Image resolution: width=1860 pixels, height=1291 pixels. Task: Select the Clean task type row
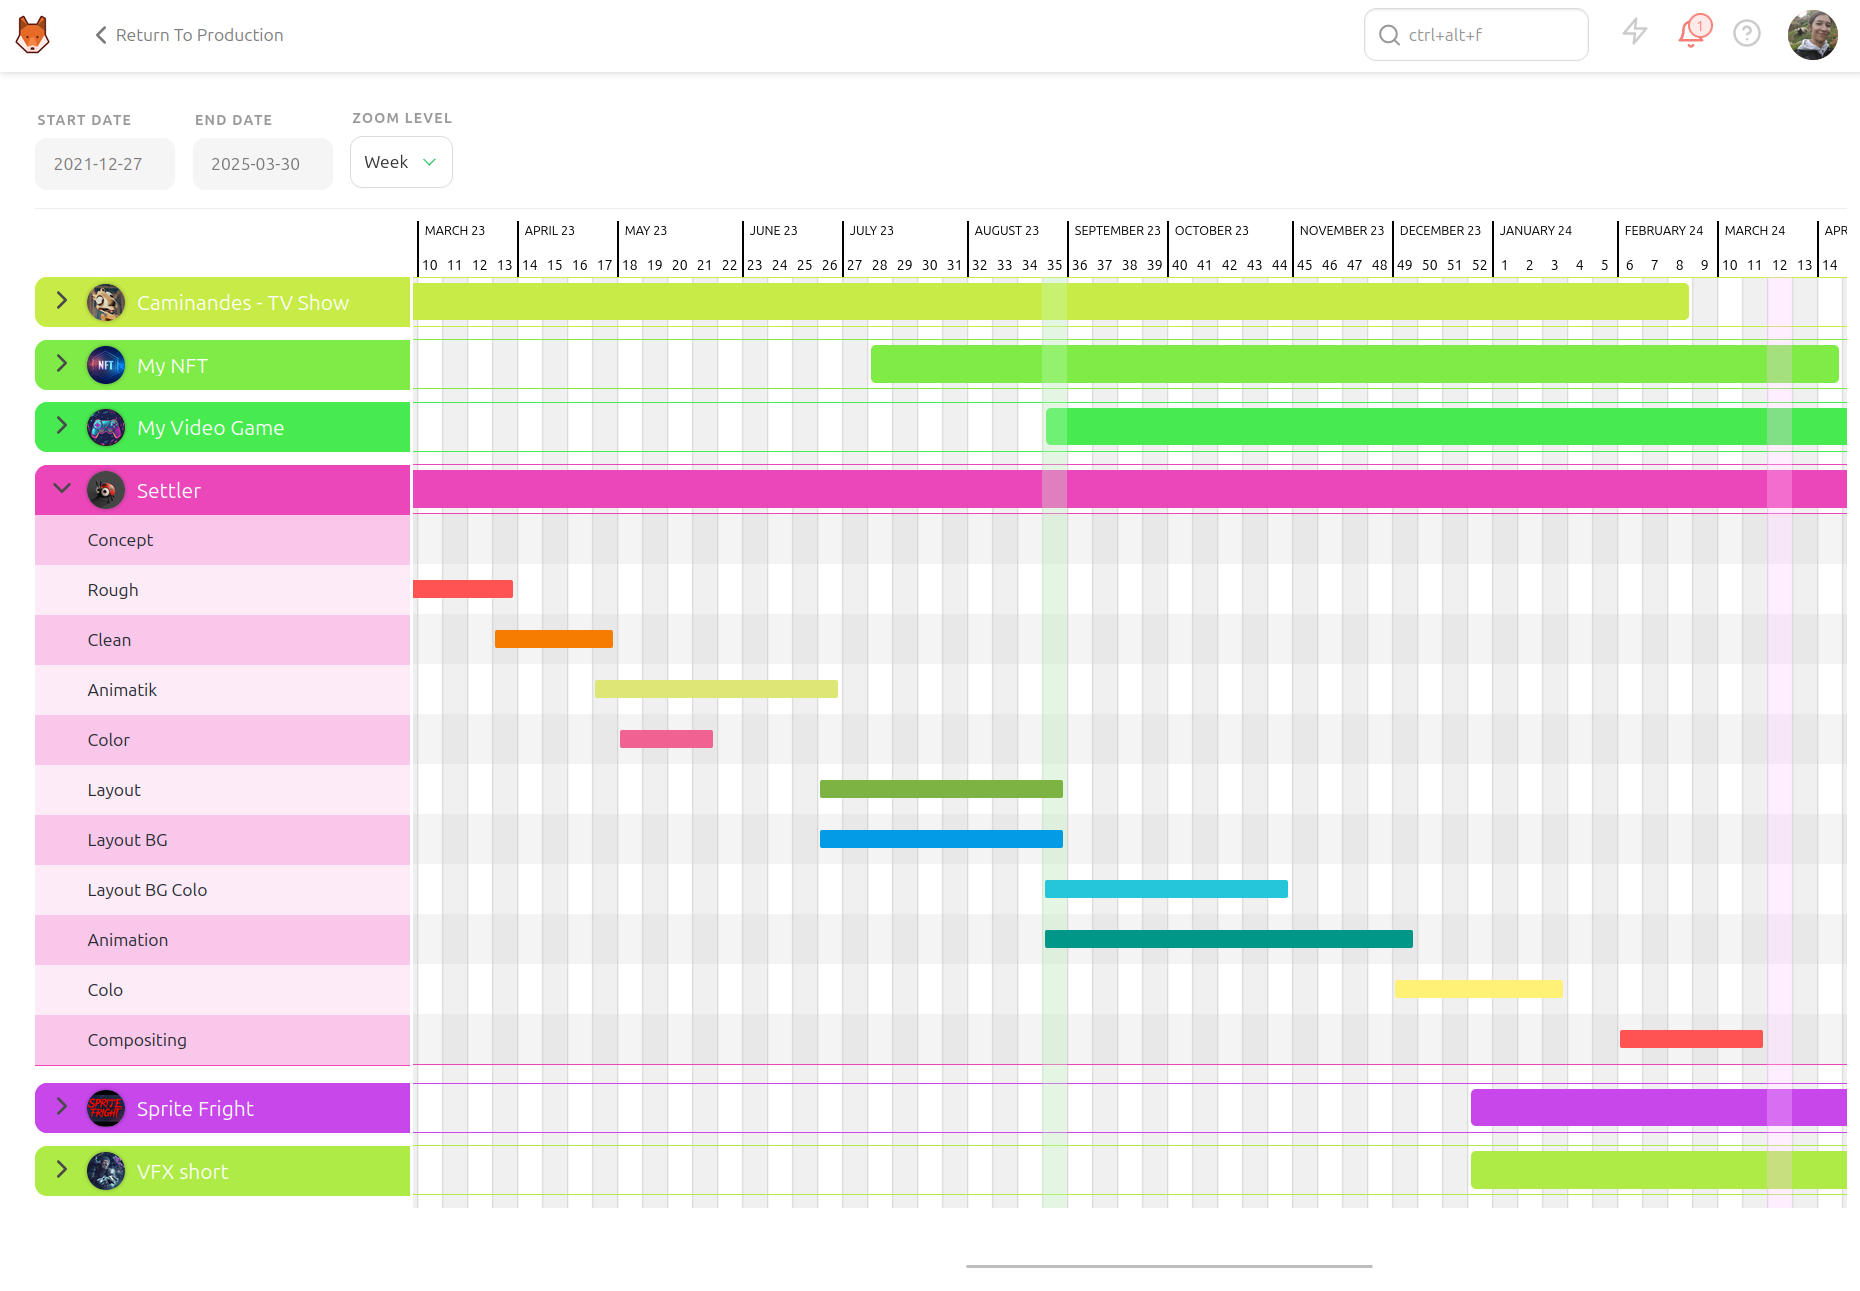coord(222,640)
